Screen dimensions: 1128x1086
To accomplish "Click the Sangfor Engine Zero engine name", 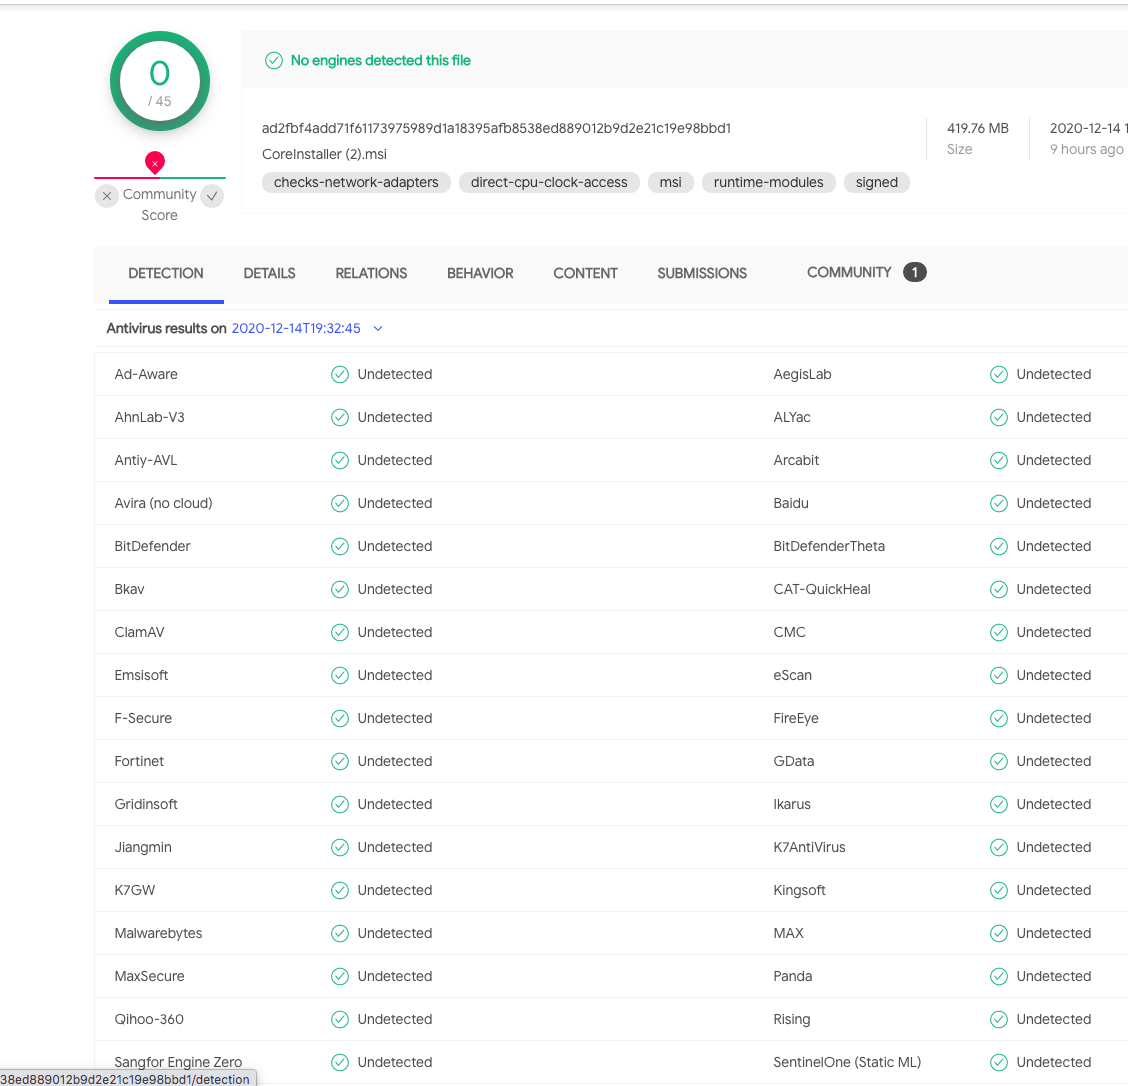I will tap(178, 1062).
